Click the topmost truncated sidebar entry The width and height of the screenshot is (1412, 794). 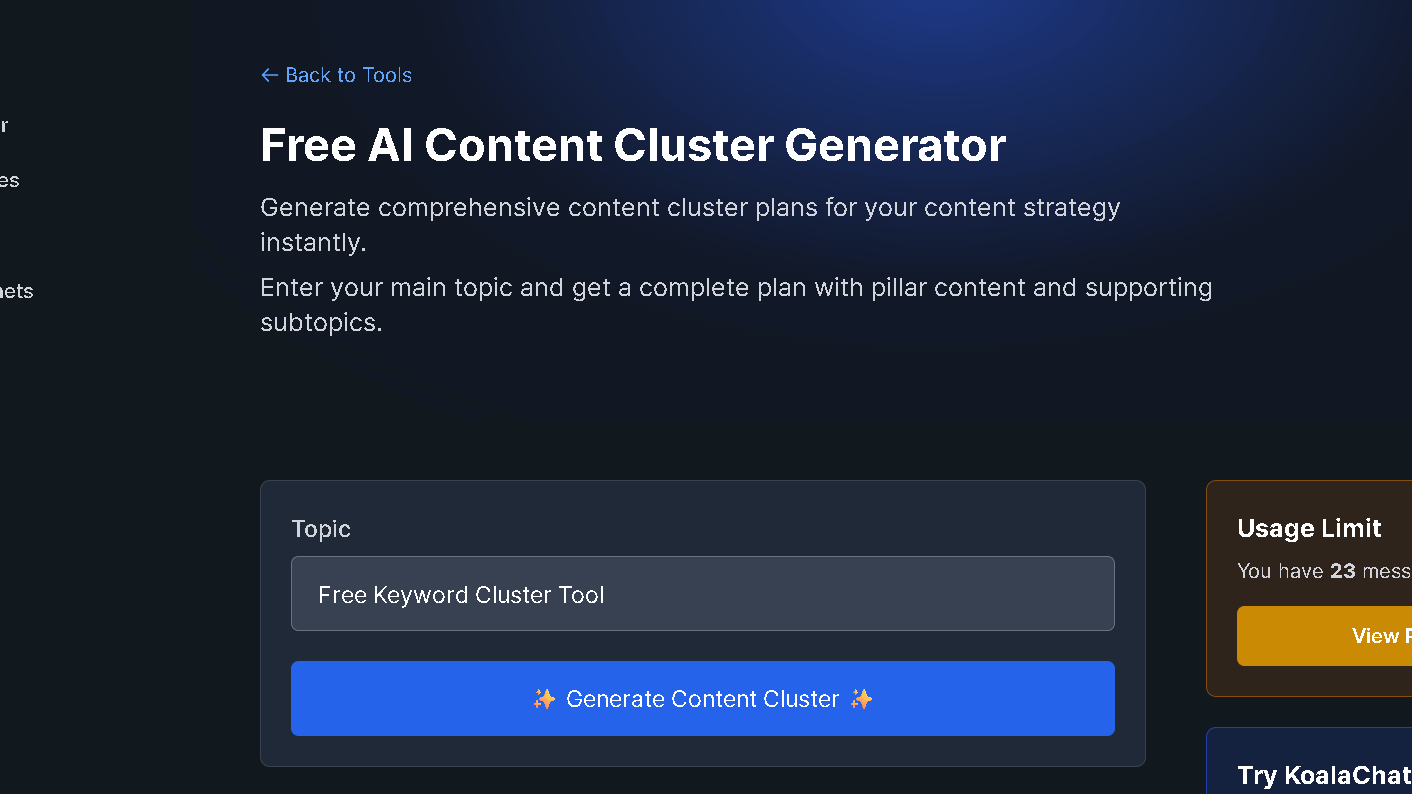(x=5, y=125)
